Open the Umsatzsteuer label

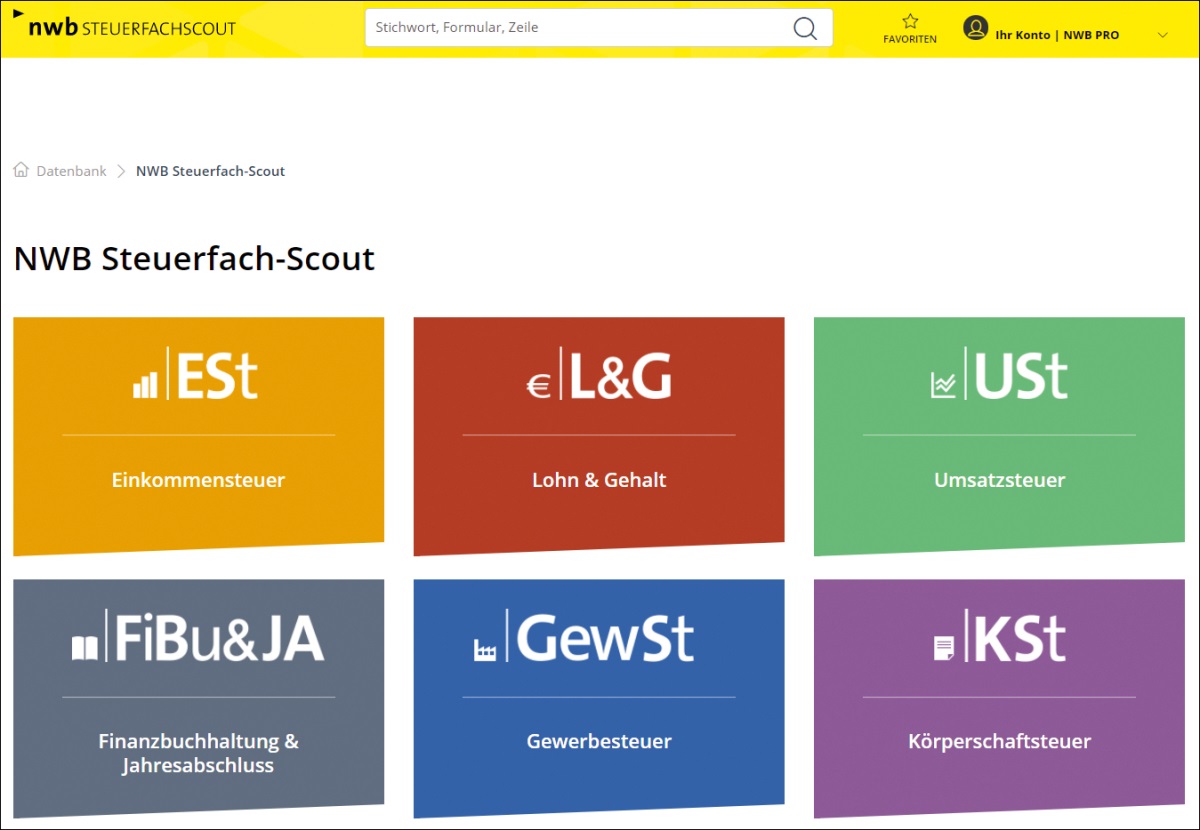[999, 480]
